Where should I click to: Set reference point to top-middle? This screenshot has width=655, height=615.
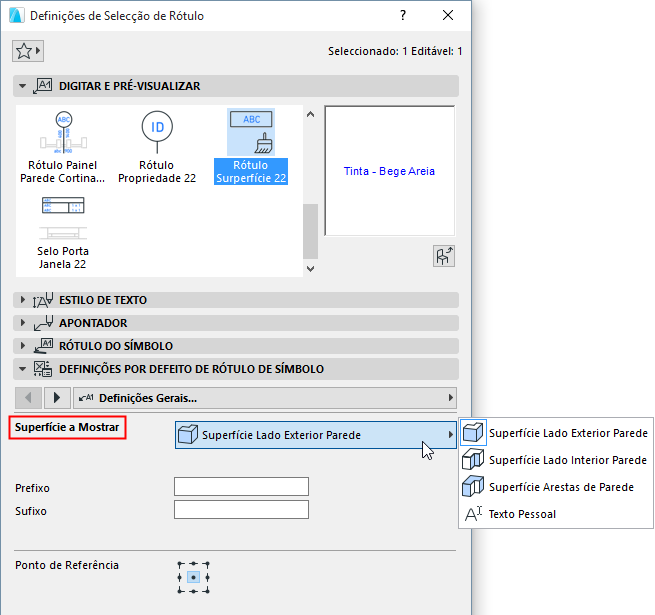[x=193, y=564]
